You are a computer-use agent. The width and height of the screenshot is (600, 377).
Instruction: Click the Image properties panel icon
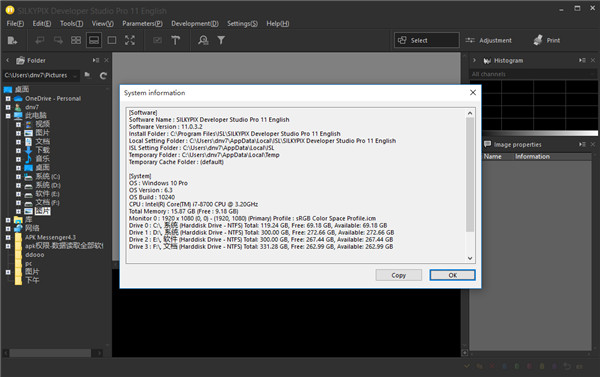tap(488, 144)
